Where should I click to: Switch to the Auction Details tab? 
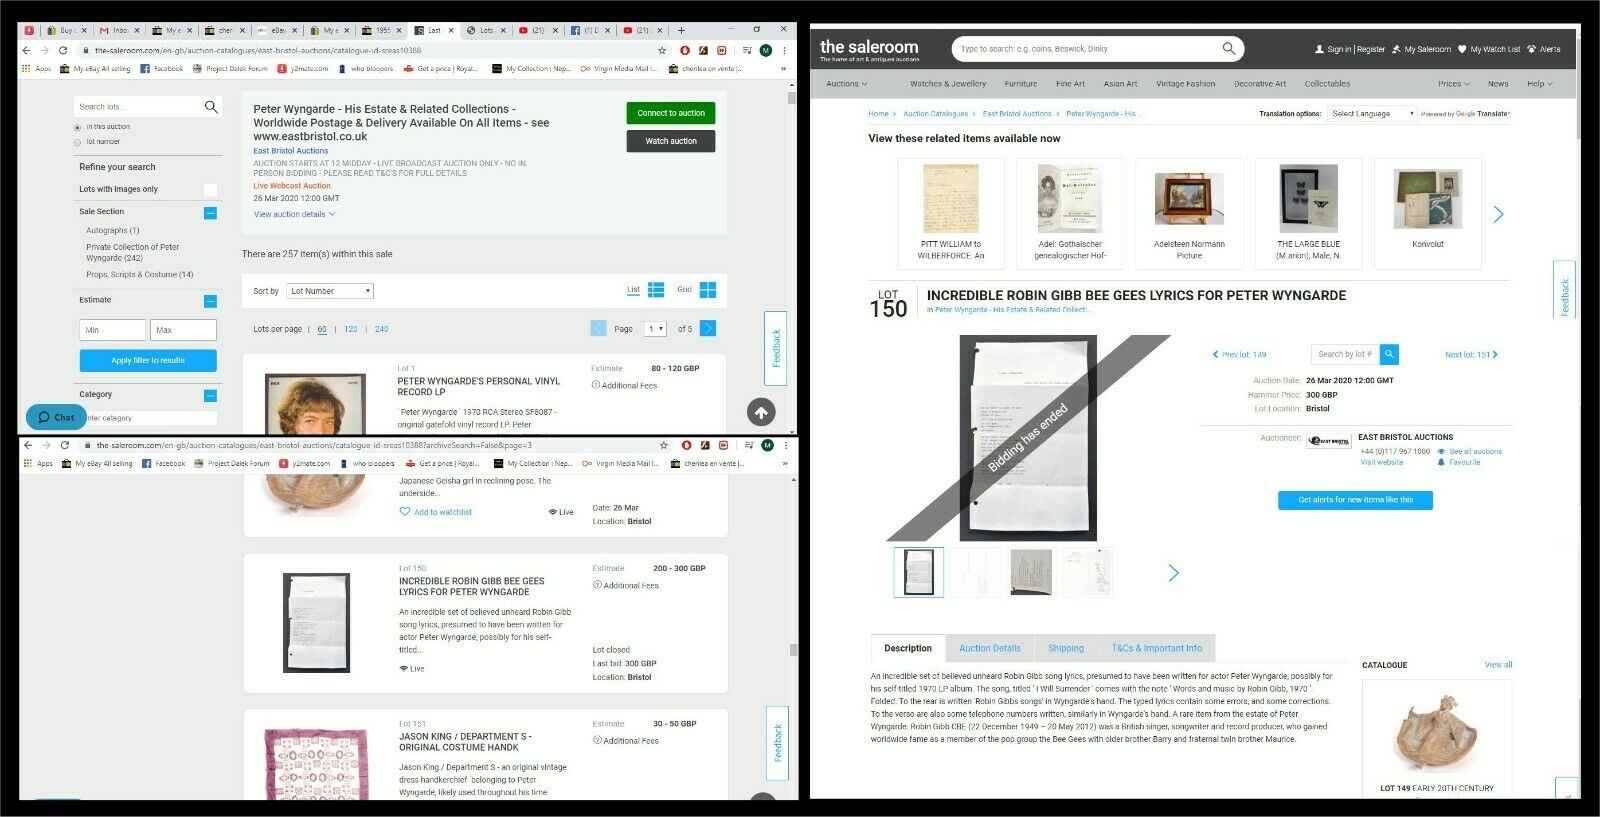[990, 648]
